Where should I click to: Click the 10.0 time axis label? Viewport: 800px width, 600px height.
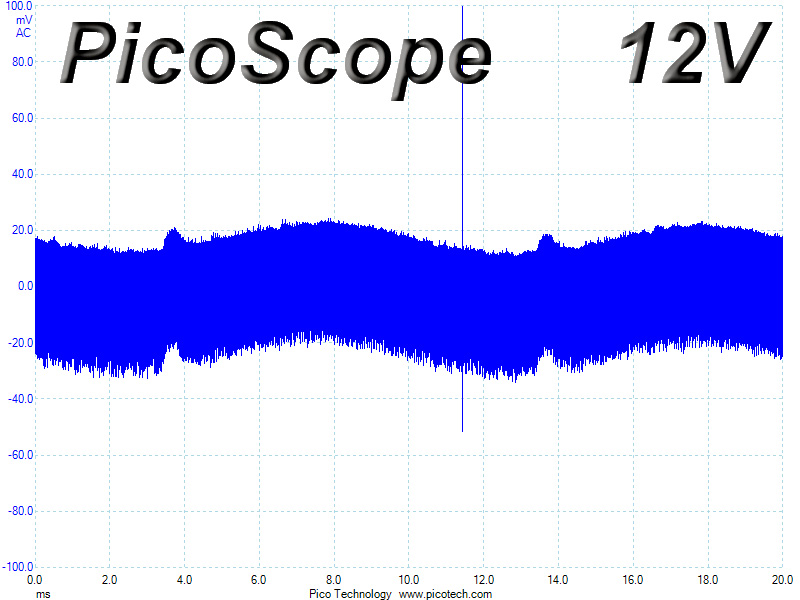[x=408, y=580]
